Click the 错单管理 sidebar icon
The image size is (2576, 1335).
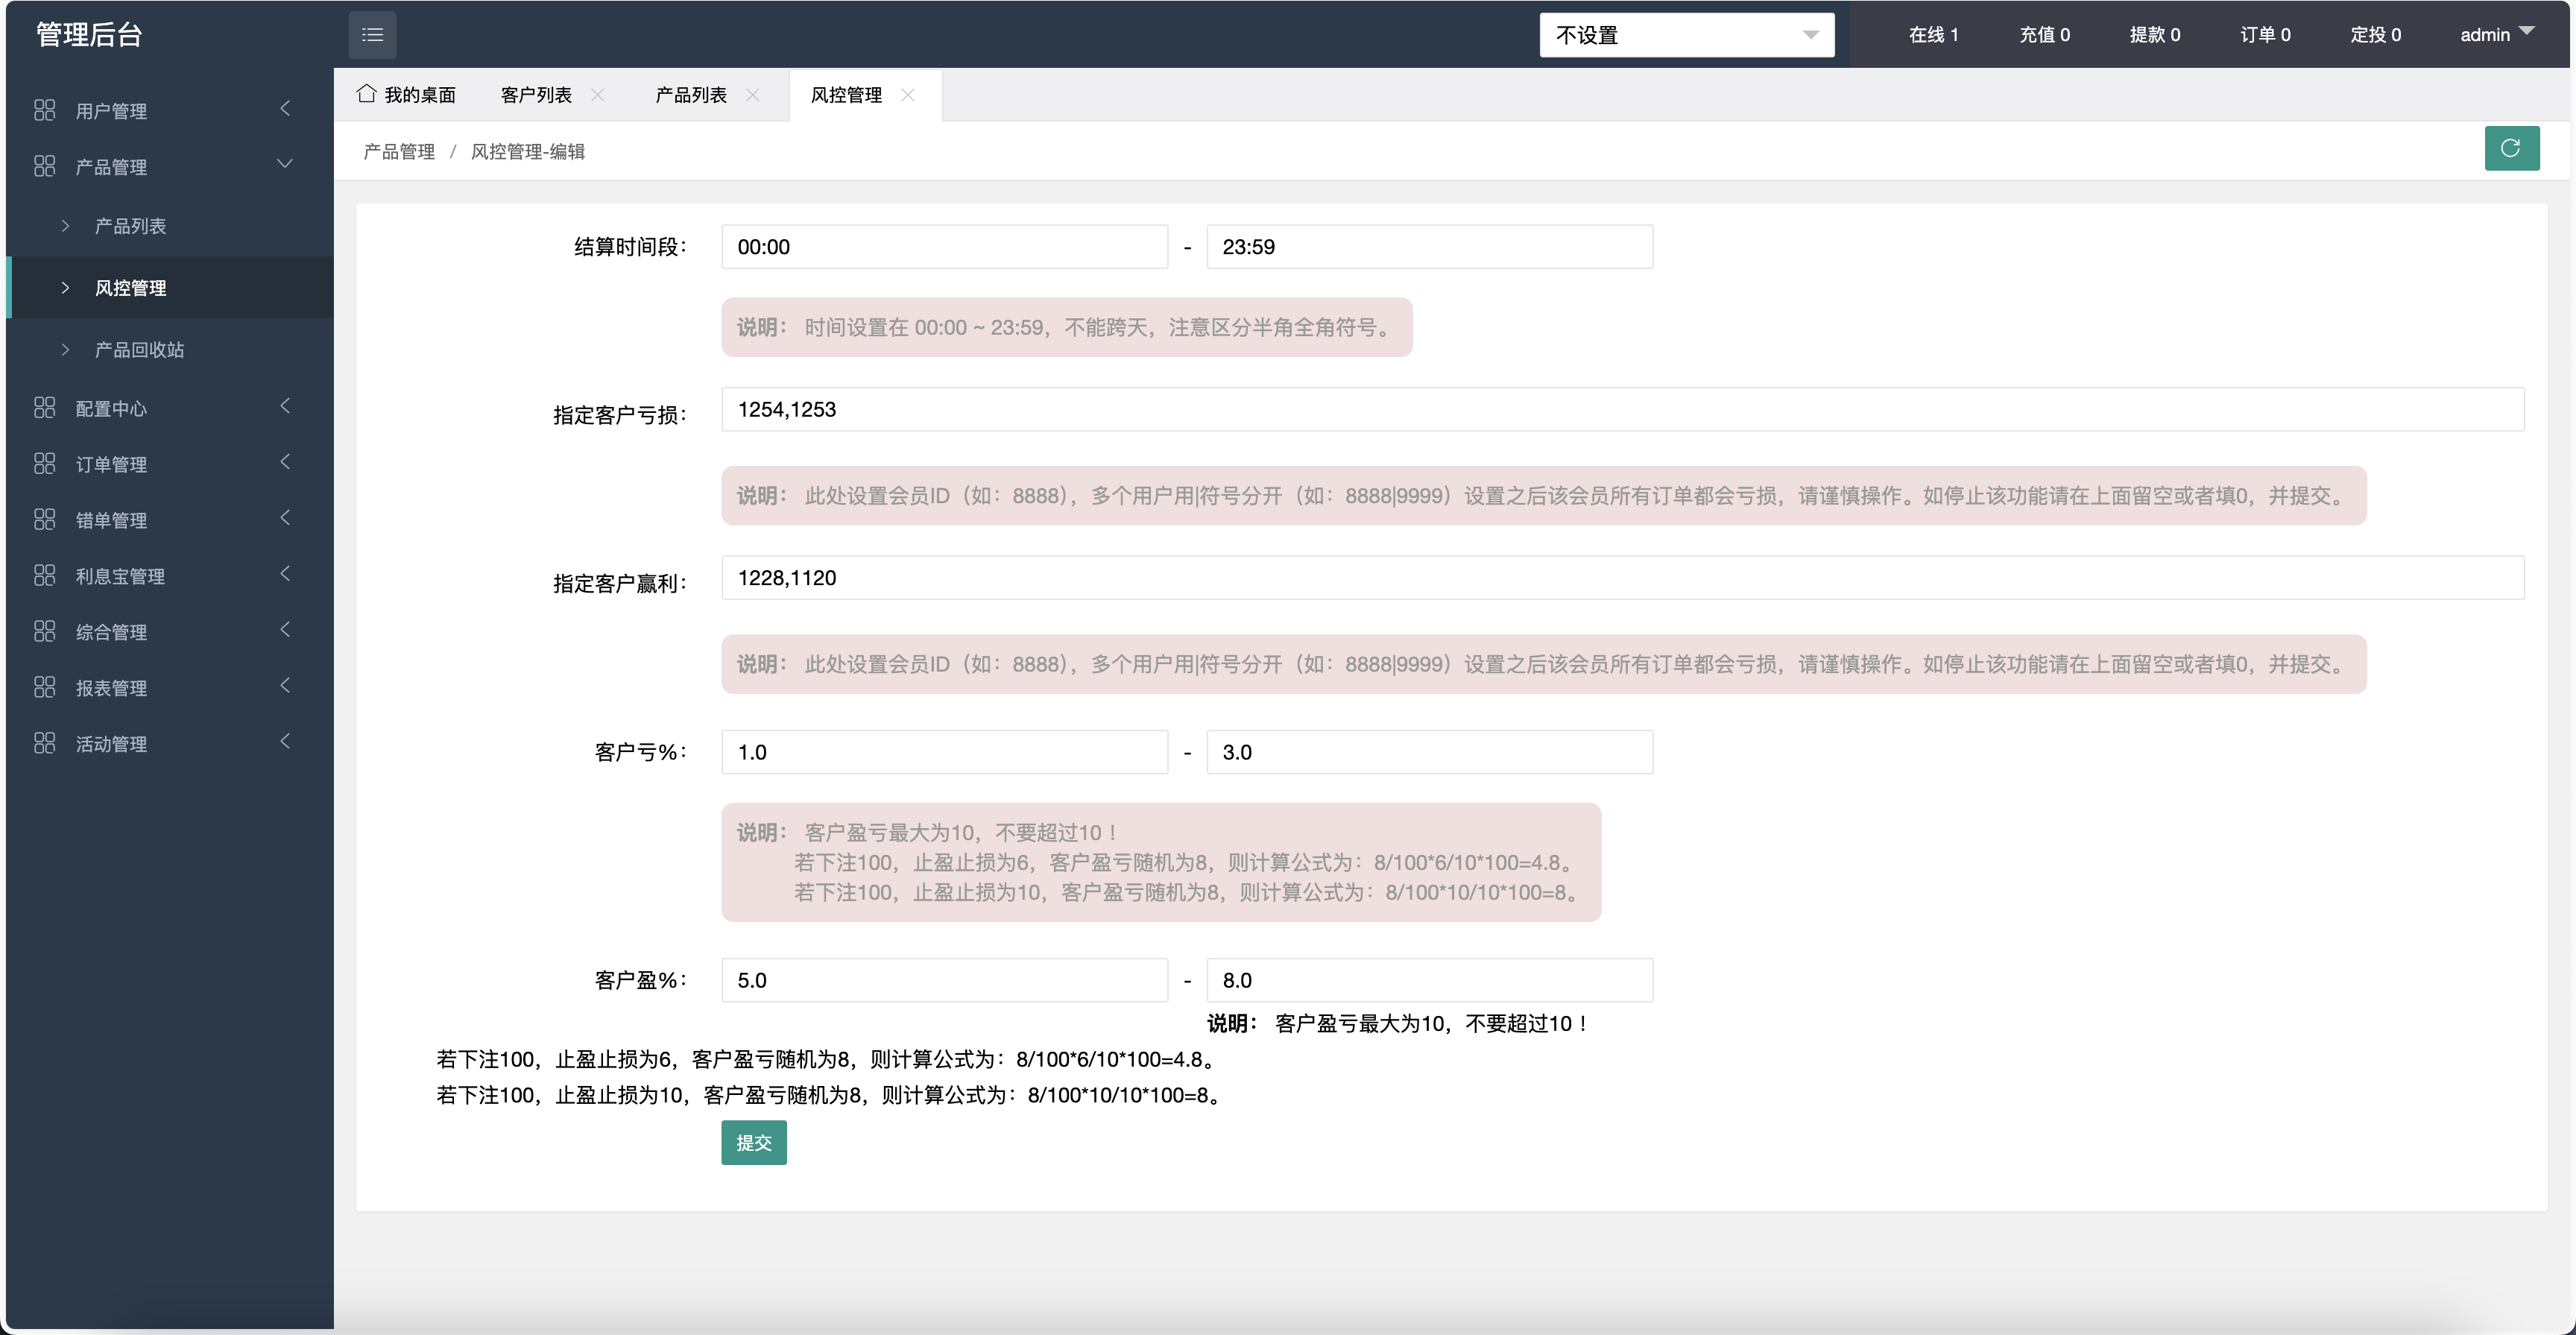45,519
